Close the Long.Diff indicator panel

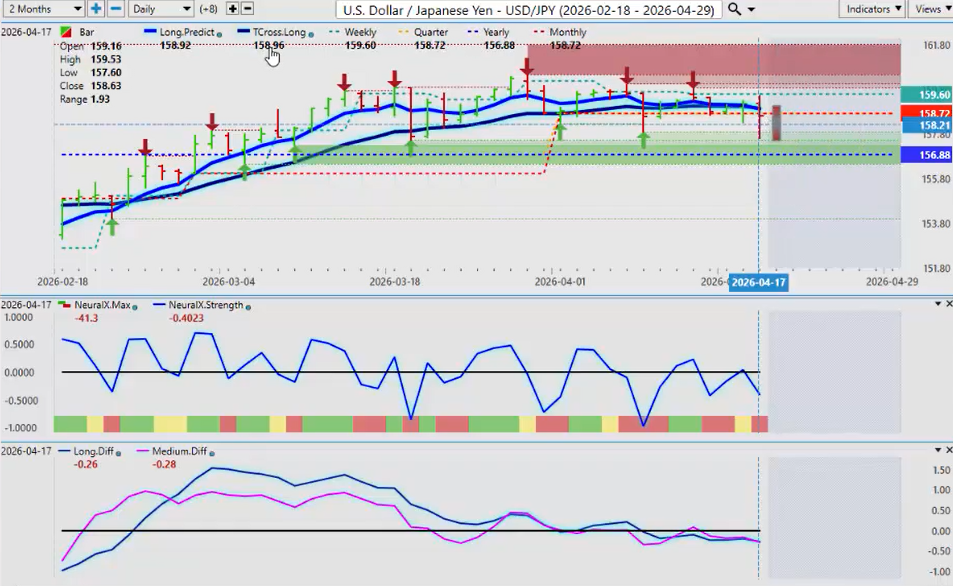[947, 451]
